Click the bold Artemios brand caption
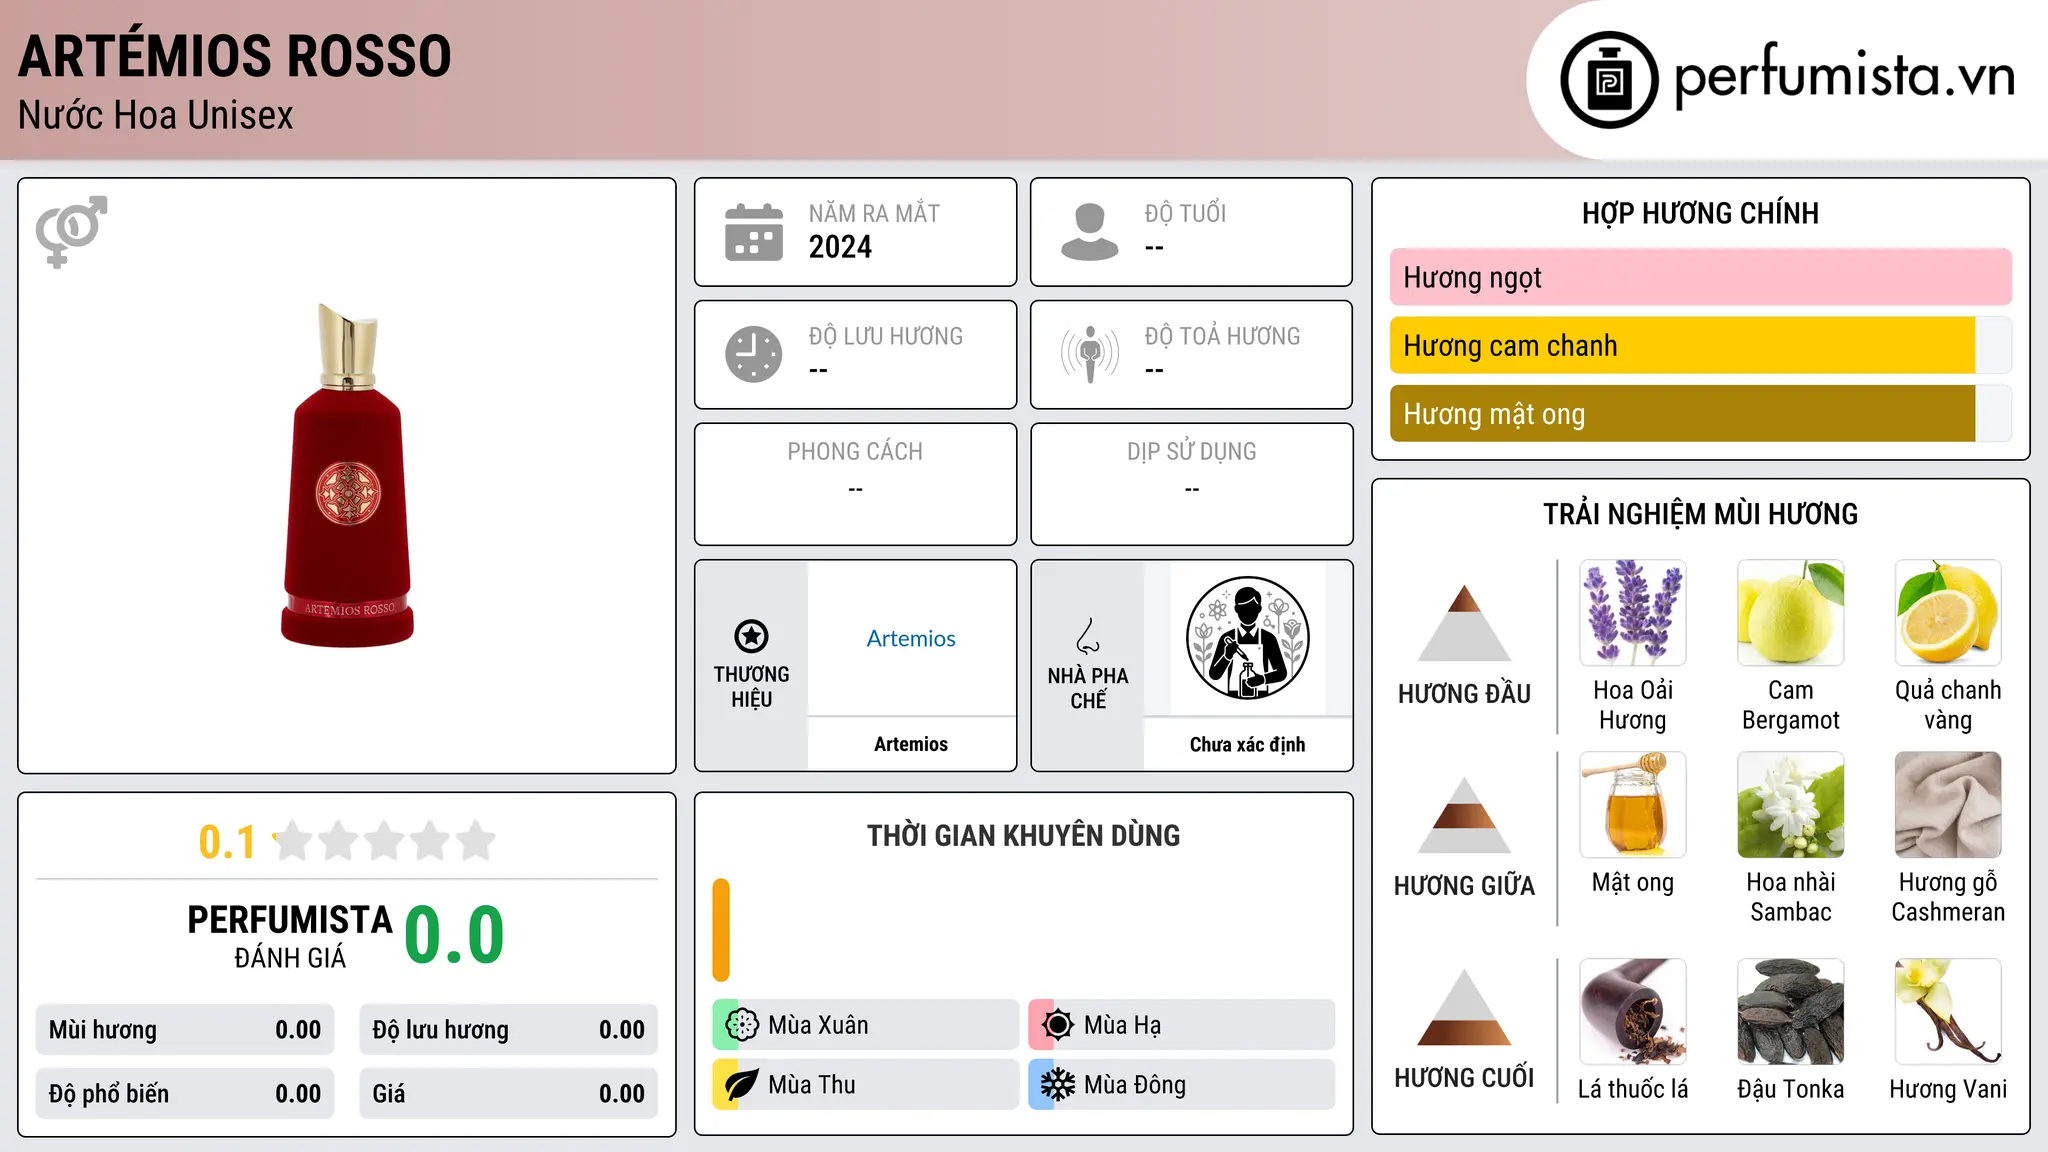The height and width of the screenshot is (1152, 2048). point(911,744)
